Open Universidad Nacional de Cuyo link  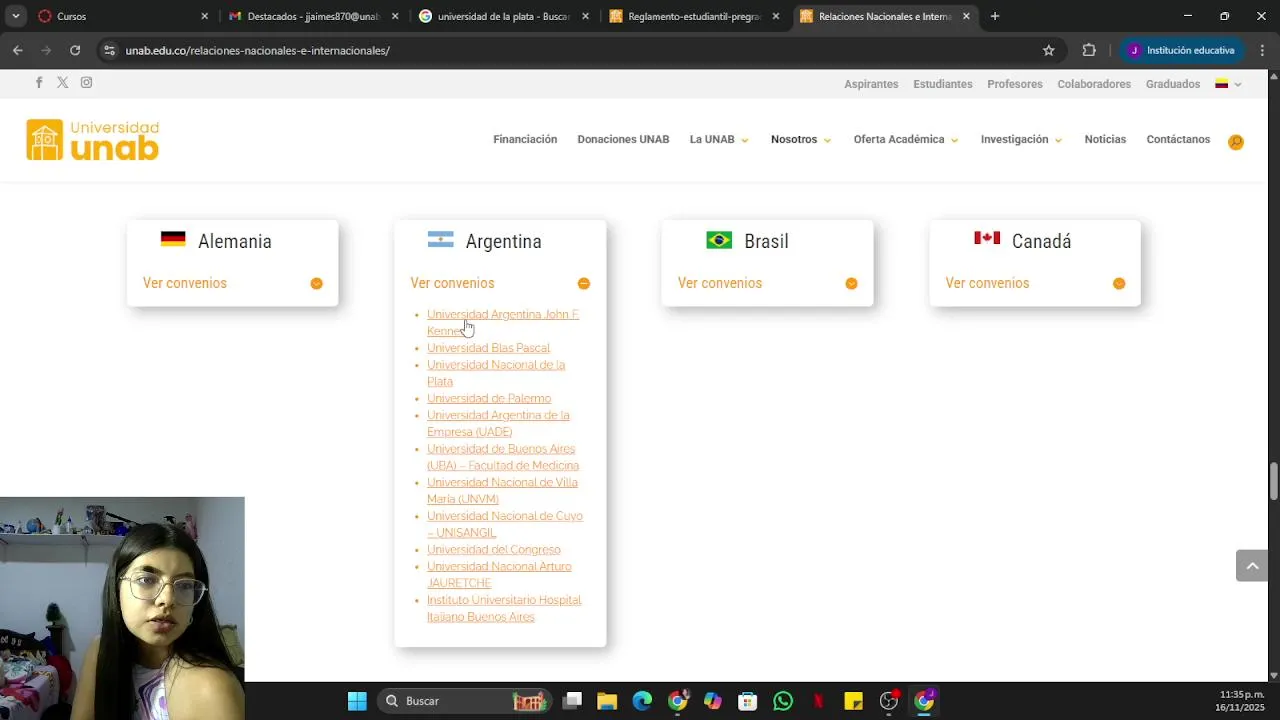click(505, 524)
